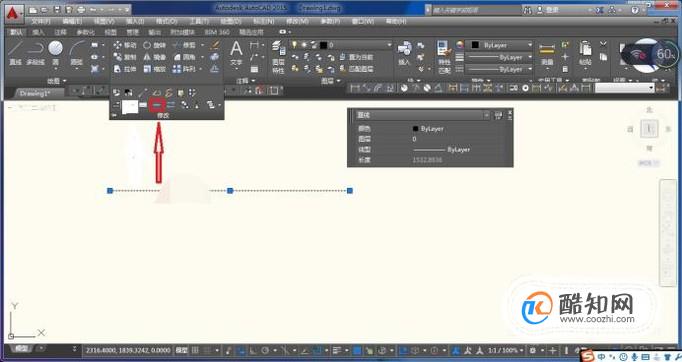Toggle the layer lightbulb on/off icon
Screen dimensions: 682x362
[x=295, y=45]
